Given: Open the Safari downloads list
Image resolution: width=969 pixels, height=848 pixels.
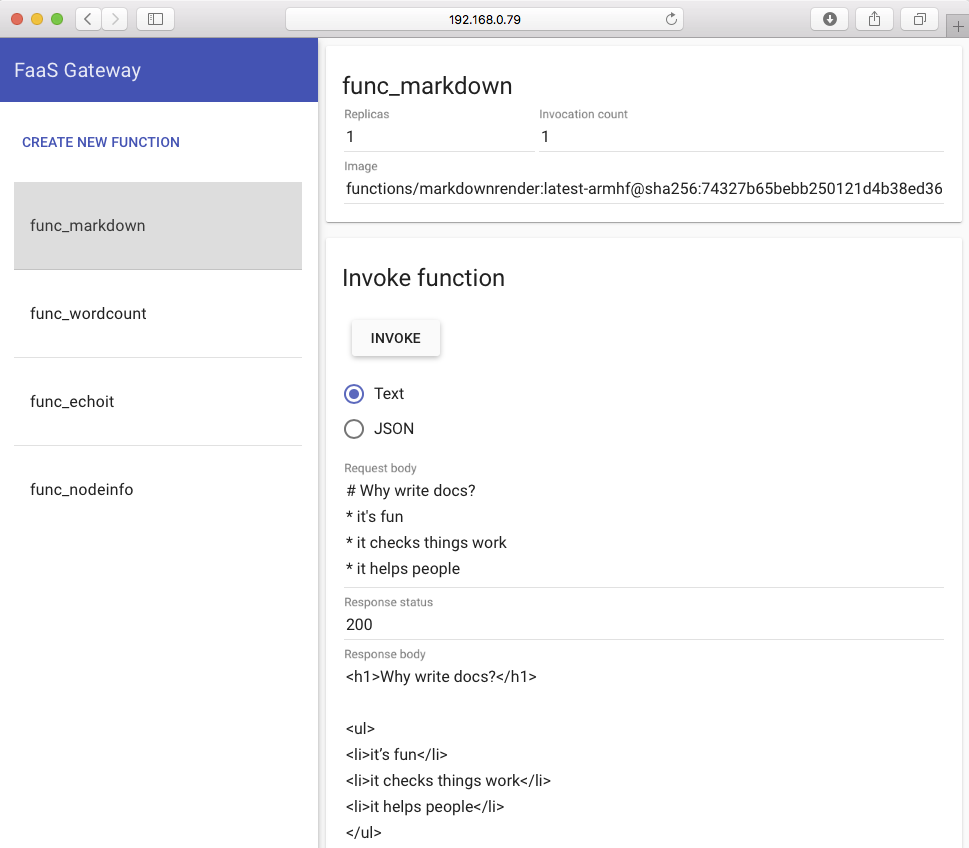Looking at the screenshot, I should click(829, 18).
